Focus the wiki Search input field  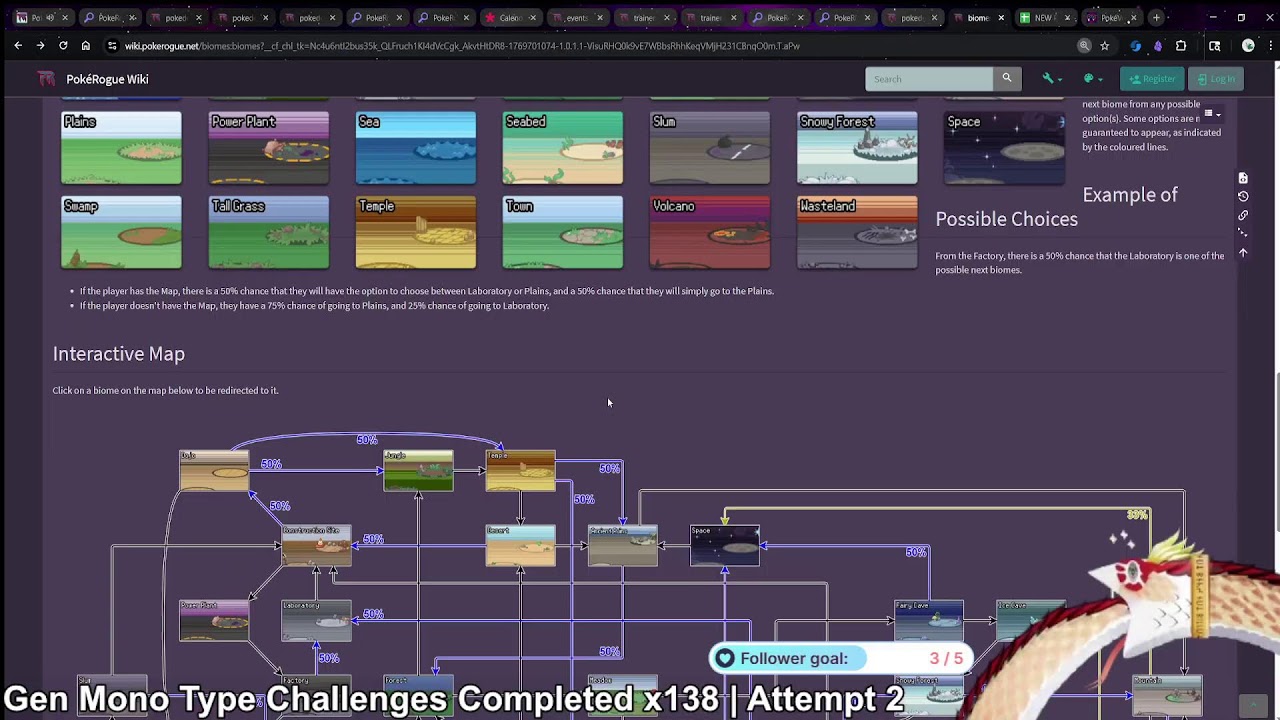coord(929,79)
